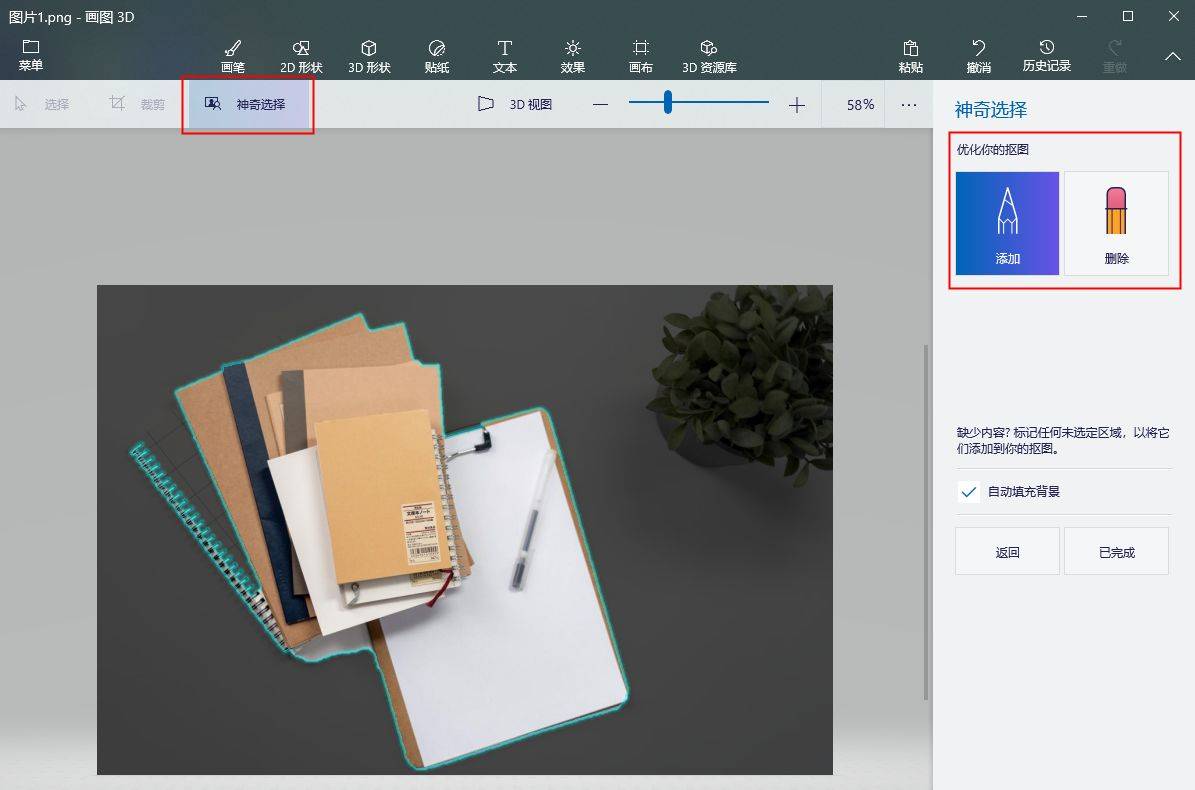The image size is (1195, 790).
Task: Uncheck the 自动填充背景 checkbox
Action: click(x=968, y=492)
